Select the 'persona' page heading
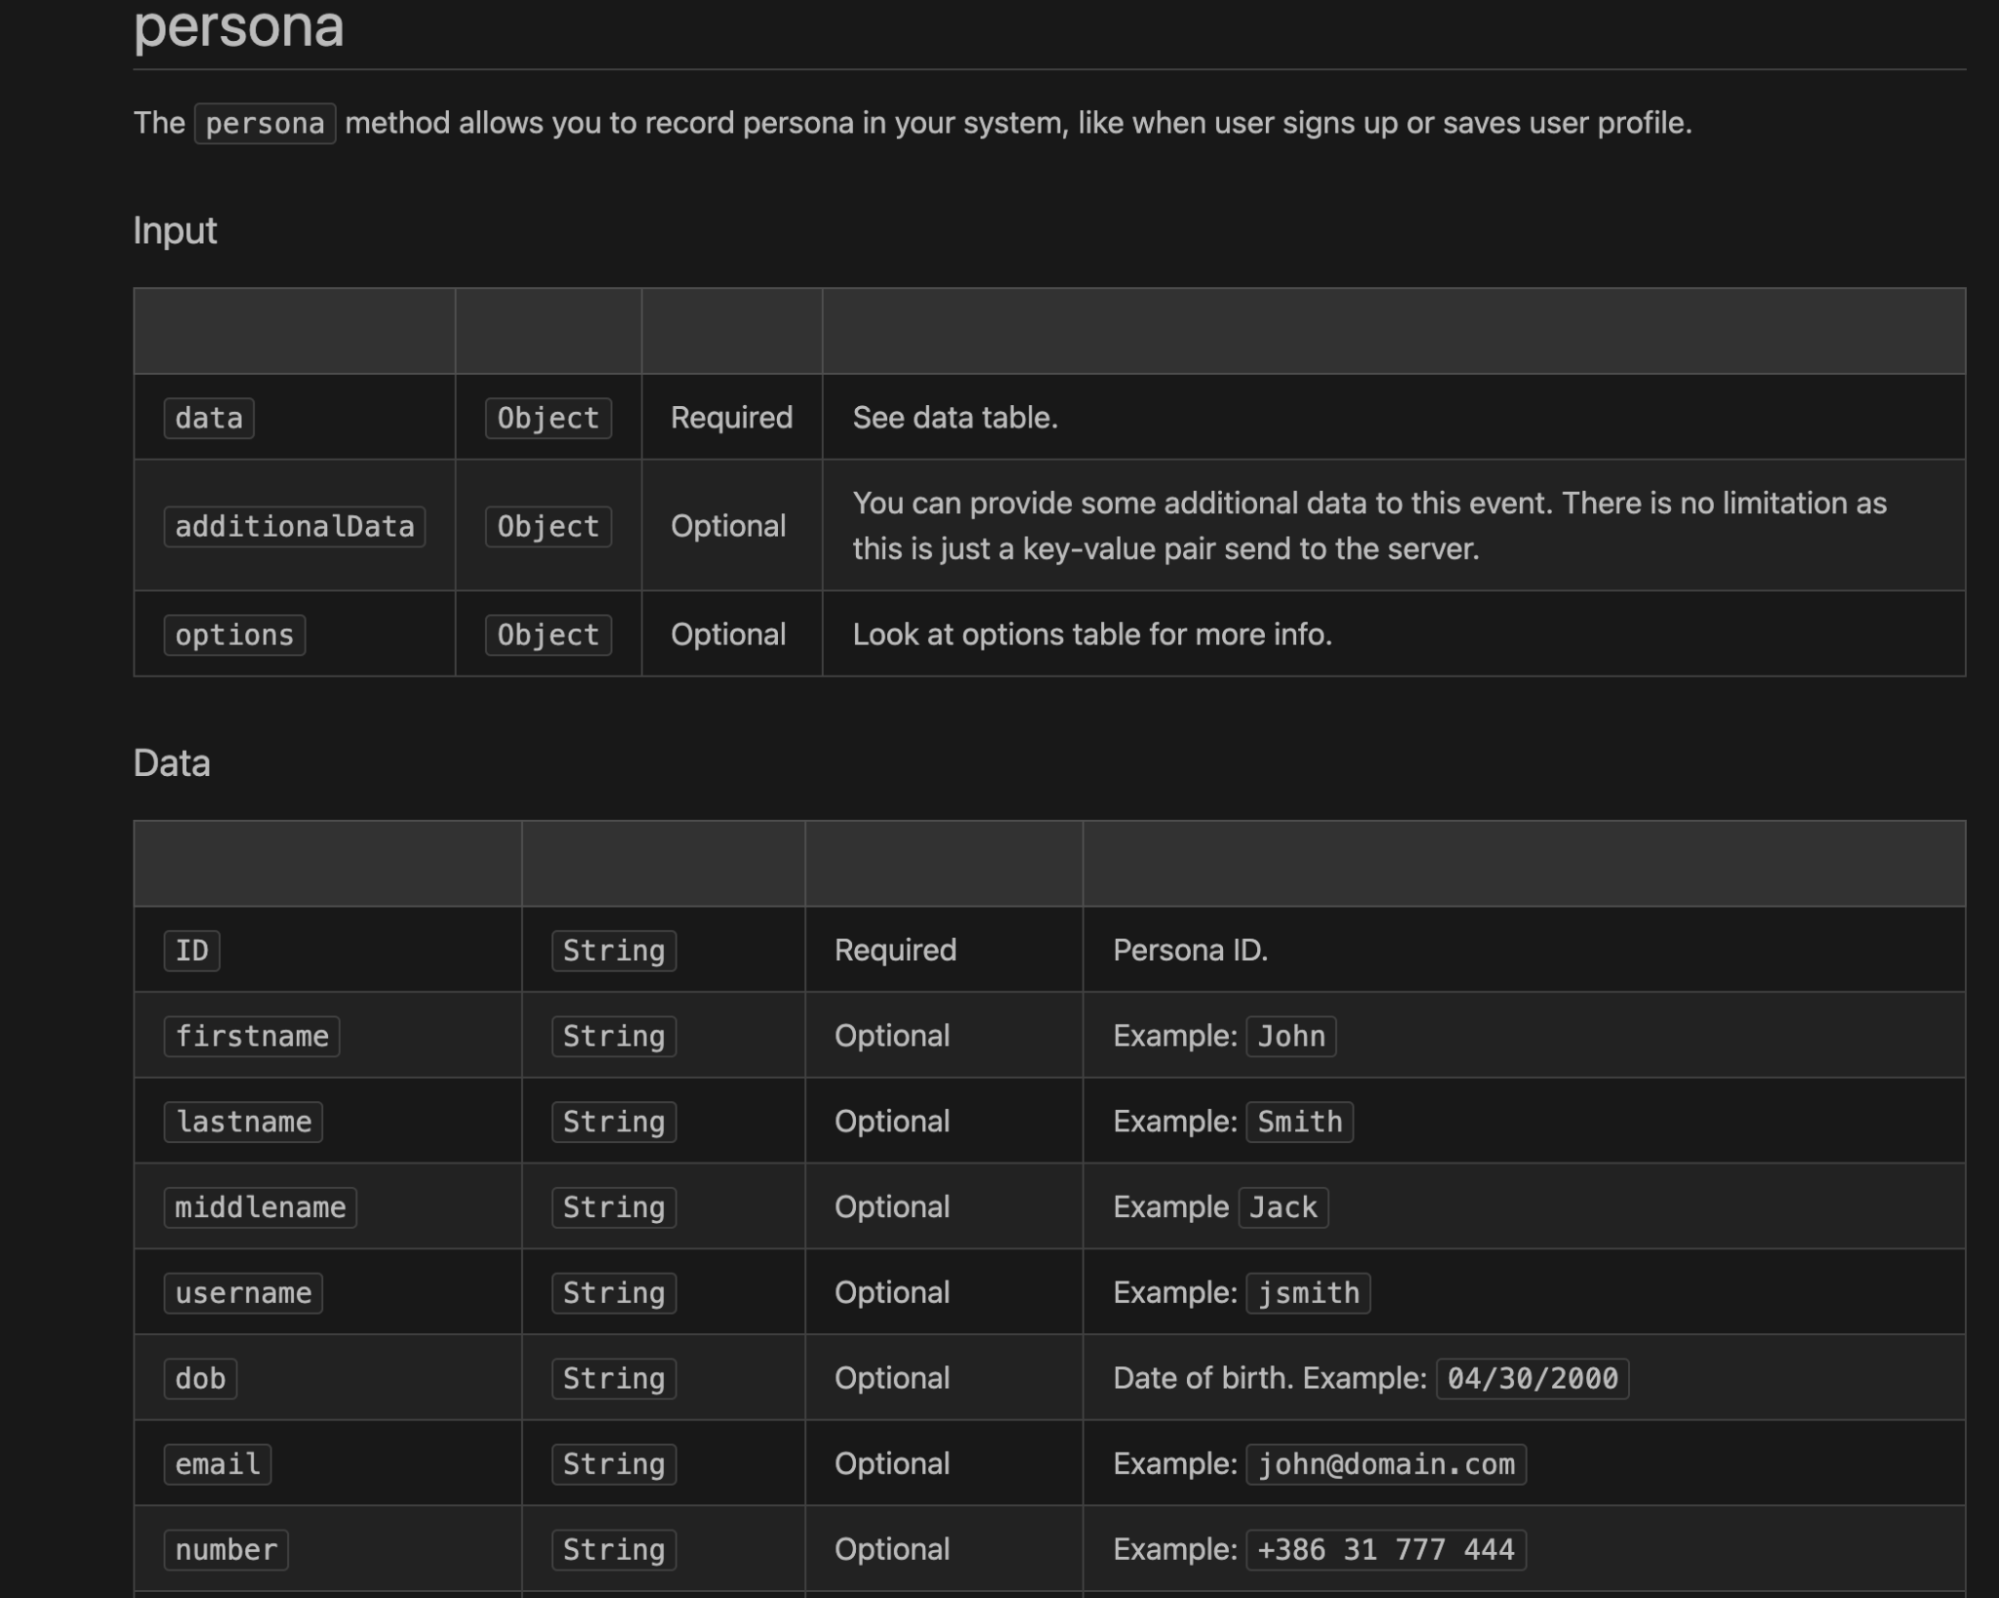This screenshot has width=1999, height=1598. 238,26
